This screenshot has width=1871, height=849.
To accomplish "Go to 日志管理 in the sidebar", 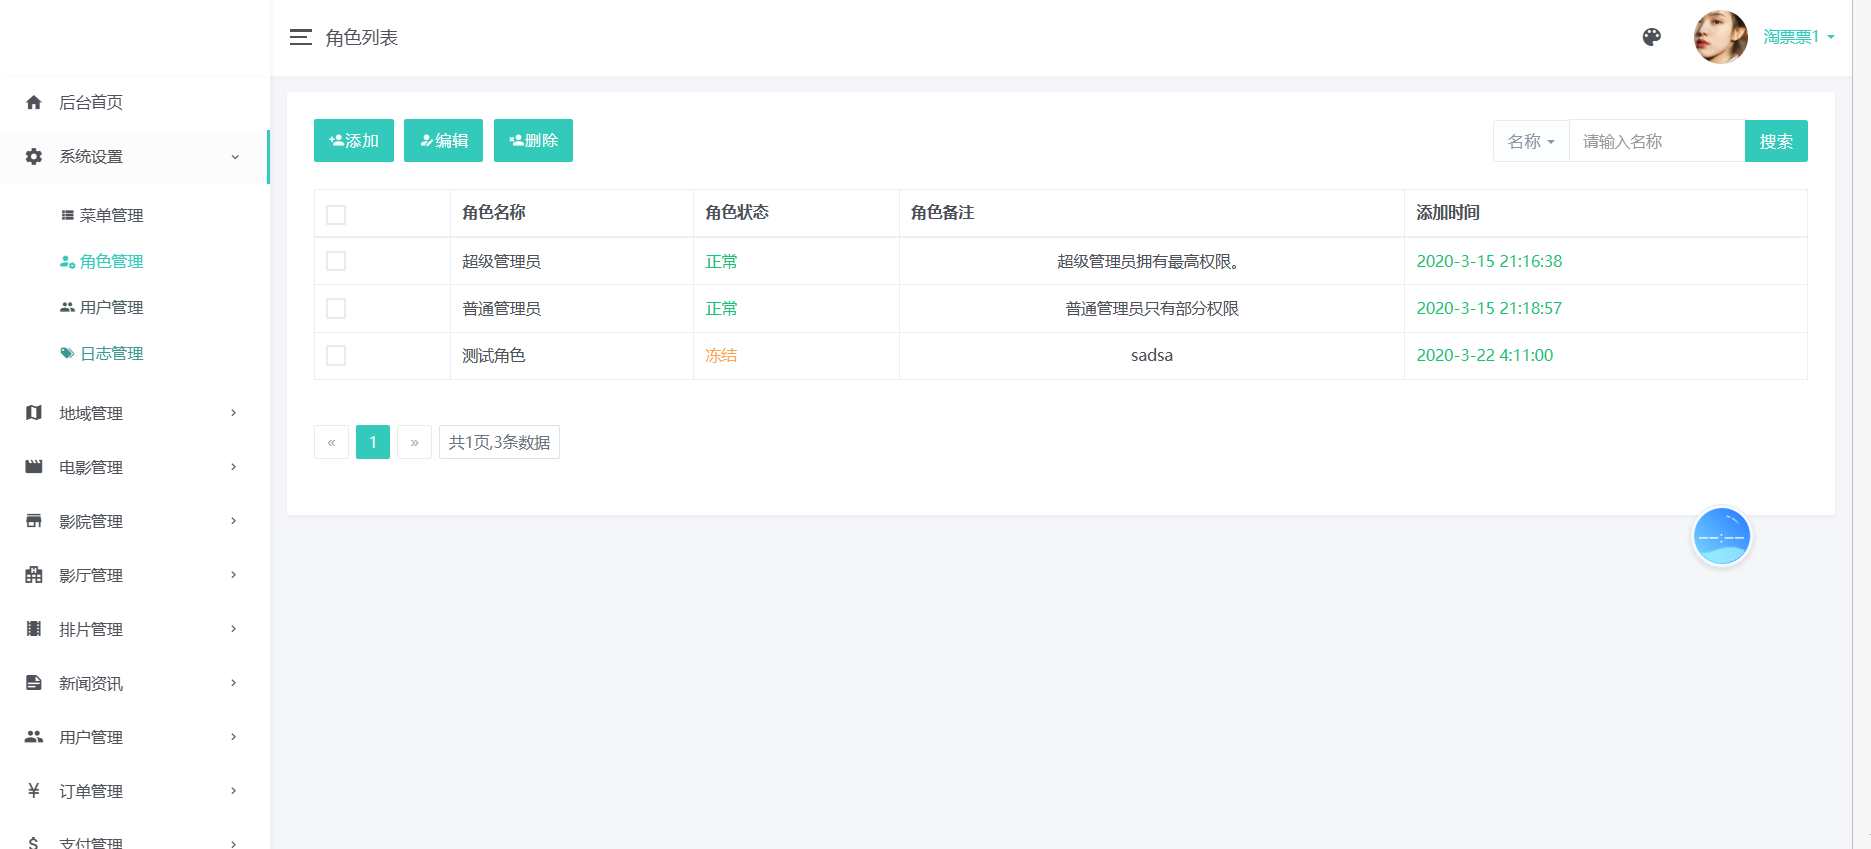I will pos(111,353).
